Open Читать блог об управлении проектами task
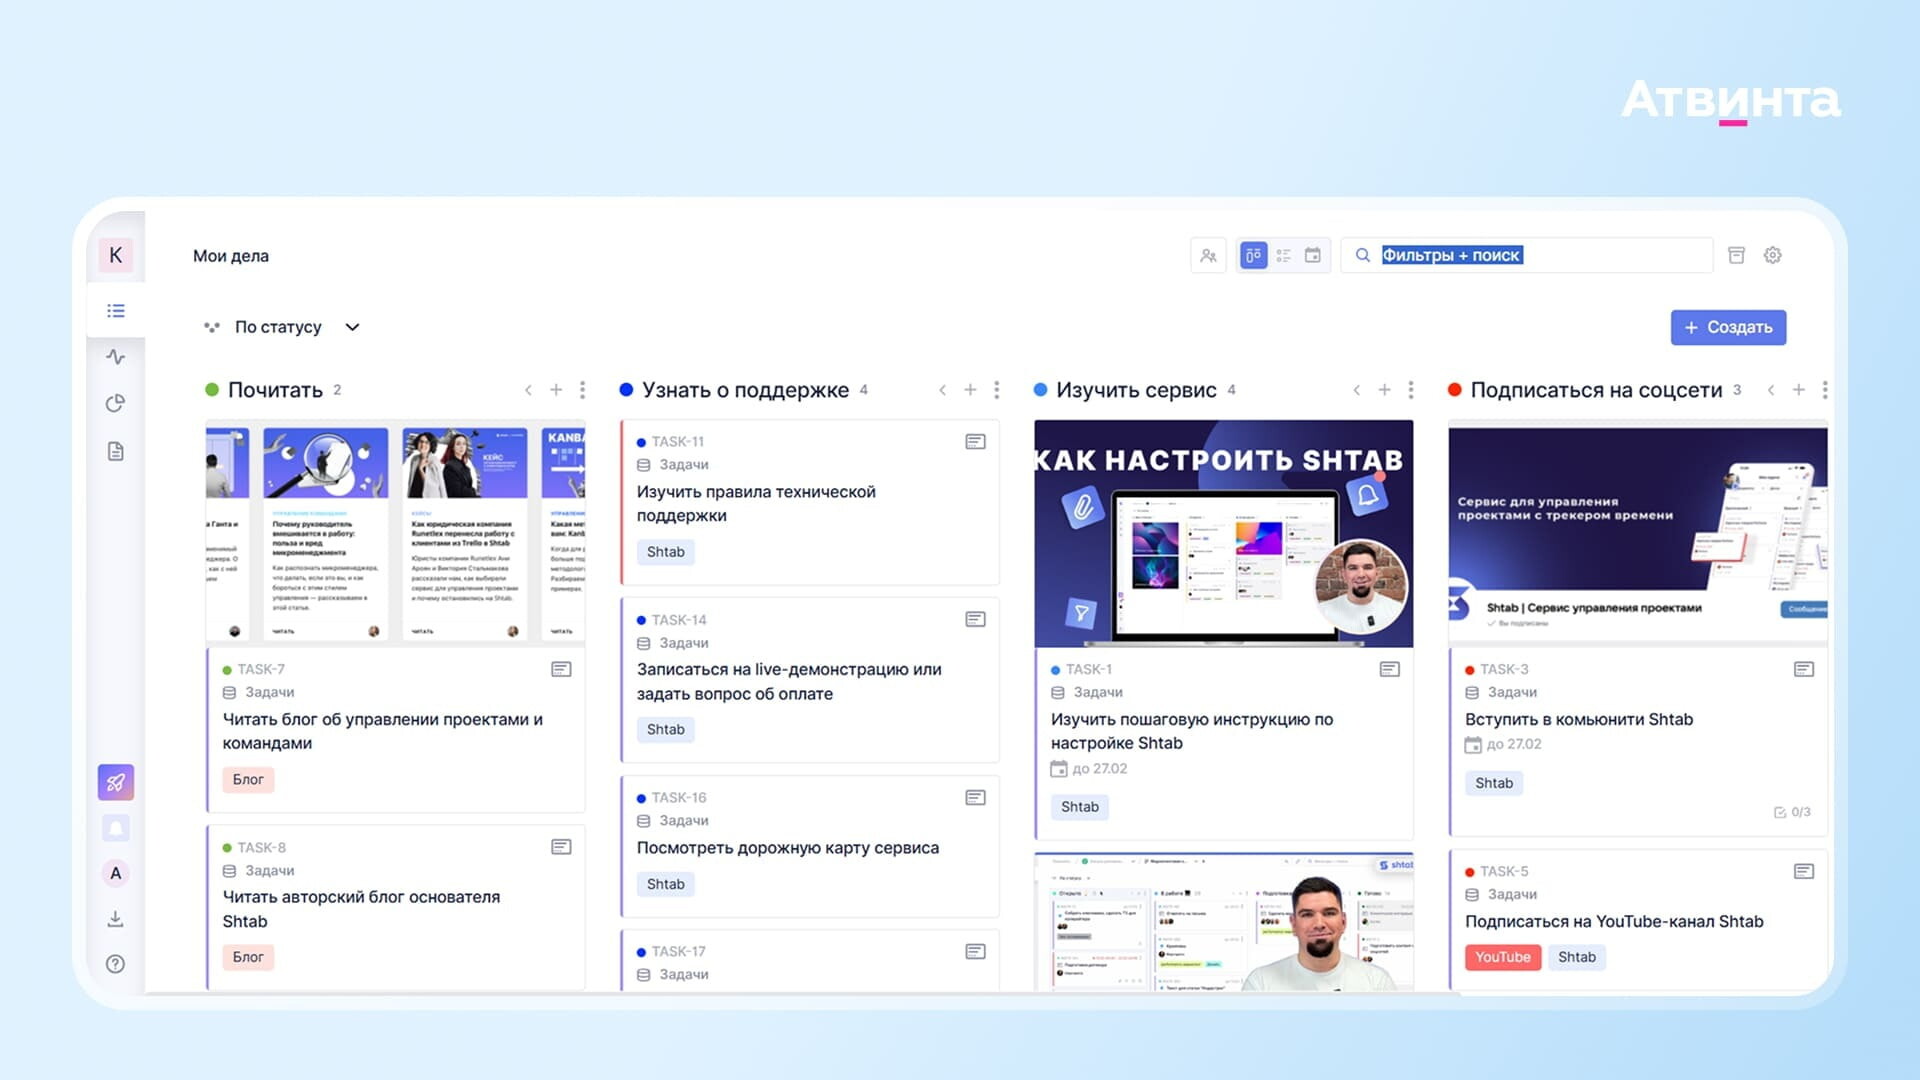 (x=383, y=732)
